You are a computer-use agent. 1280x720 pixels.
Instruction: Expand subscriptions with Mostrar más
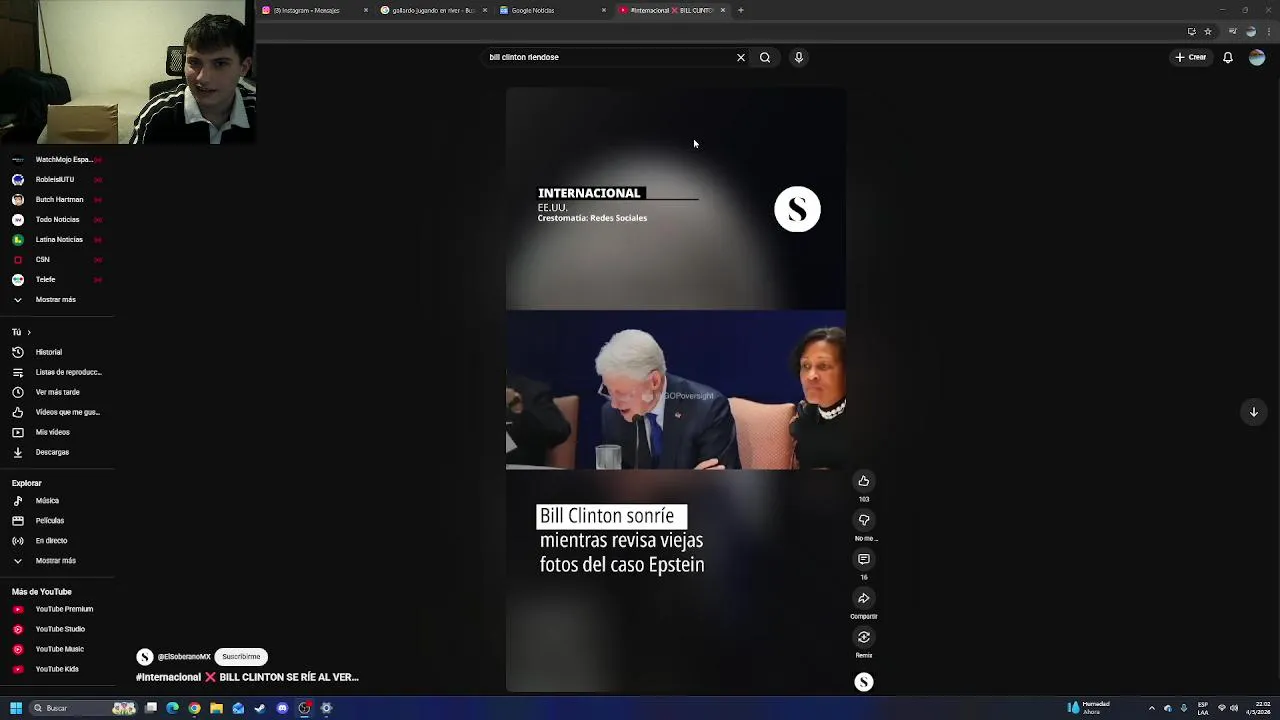click(56, 299)
